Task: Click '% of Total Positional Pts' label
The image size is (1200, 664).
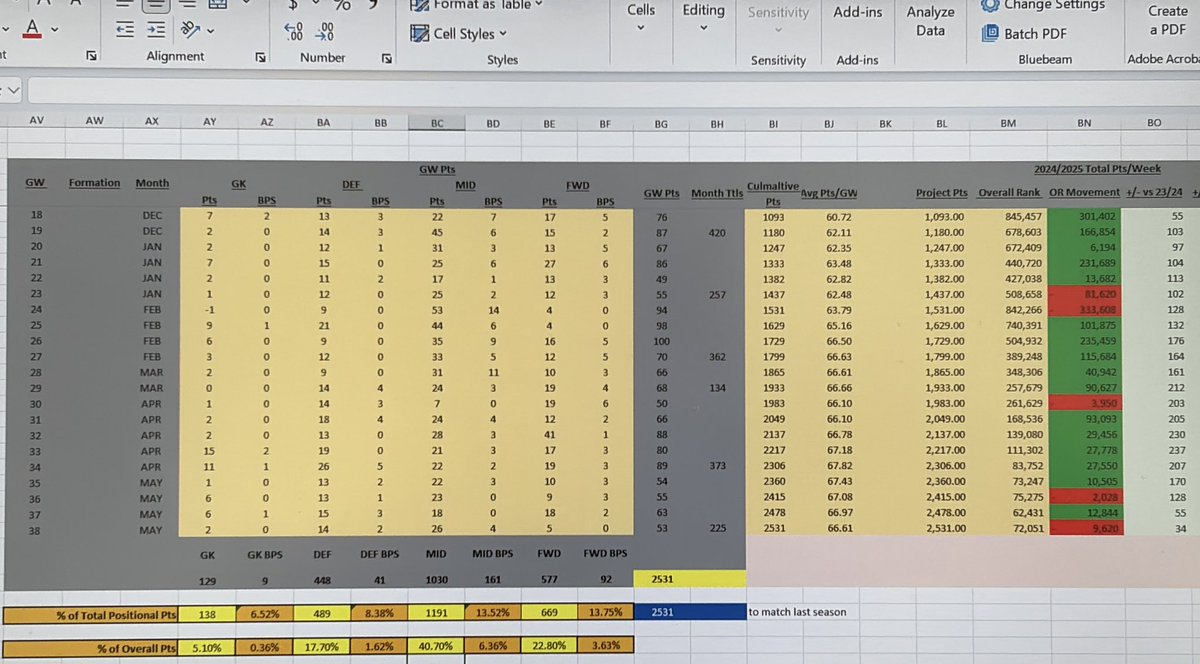Action: click(91, 614)
